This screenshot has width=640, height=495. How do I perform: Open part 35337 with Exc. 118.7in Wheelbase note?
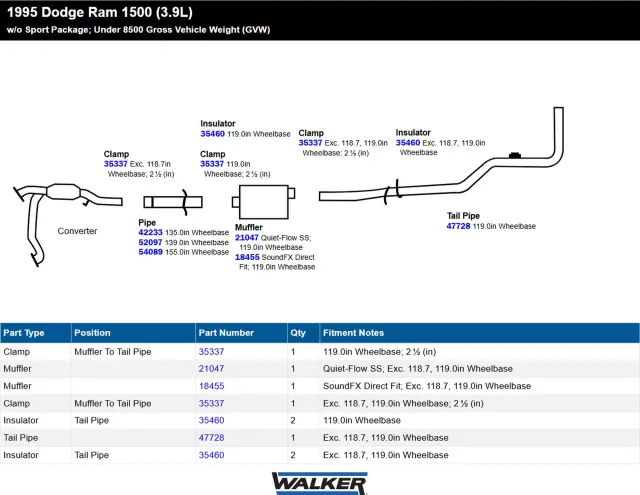coord(116,164)
